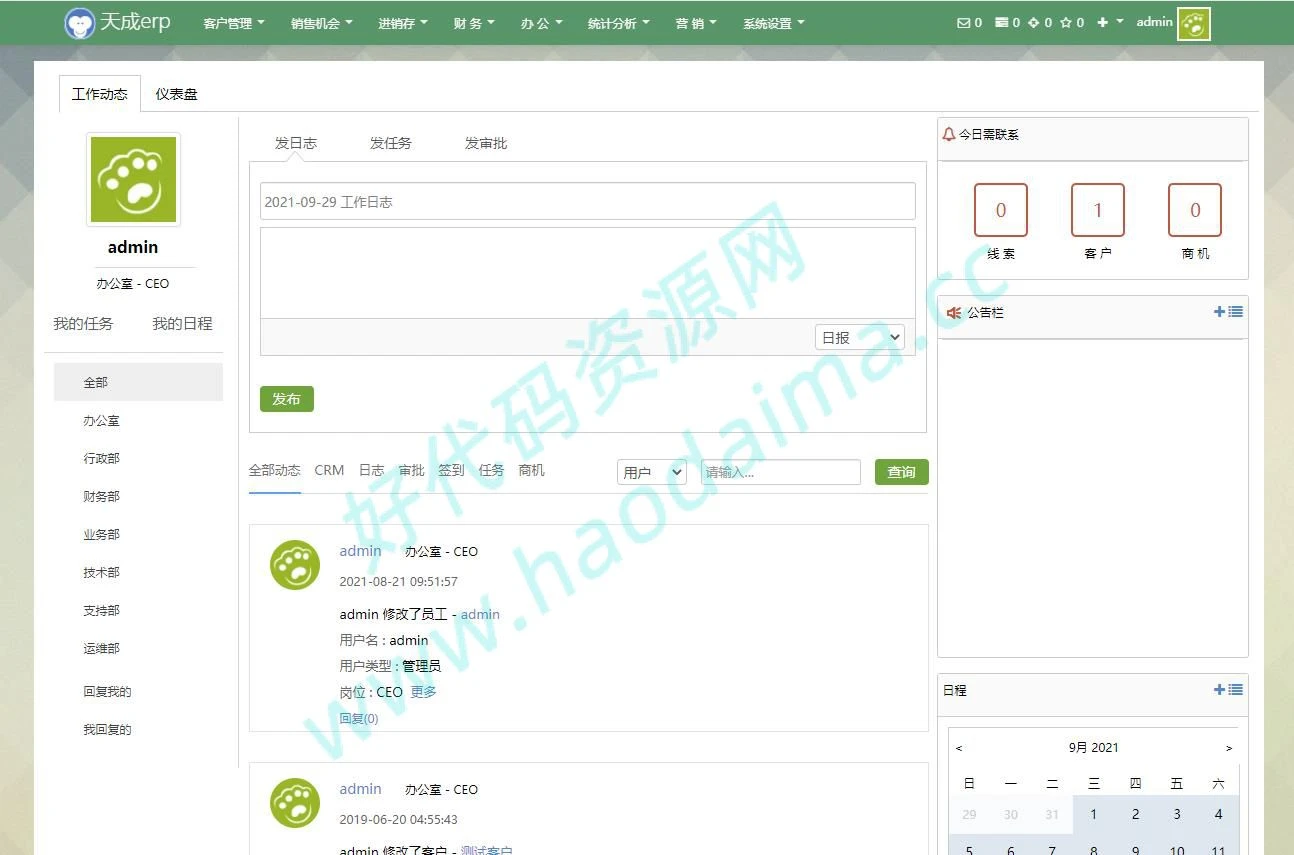Open the 日程 list icon
This screenshot has width=1294, height=855.
click(x=1236, y=690)
